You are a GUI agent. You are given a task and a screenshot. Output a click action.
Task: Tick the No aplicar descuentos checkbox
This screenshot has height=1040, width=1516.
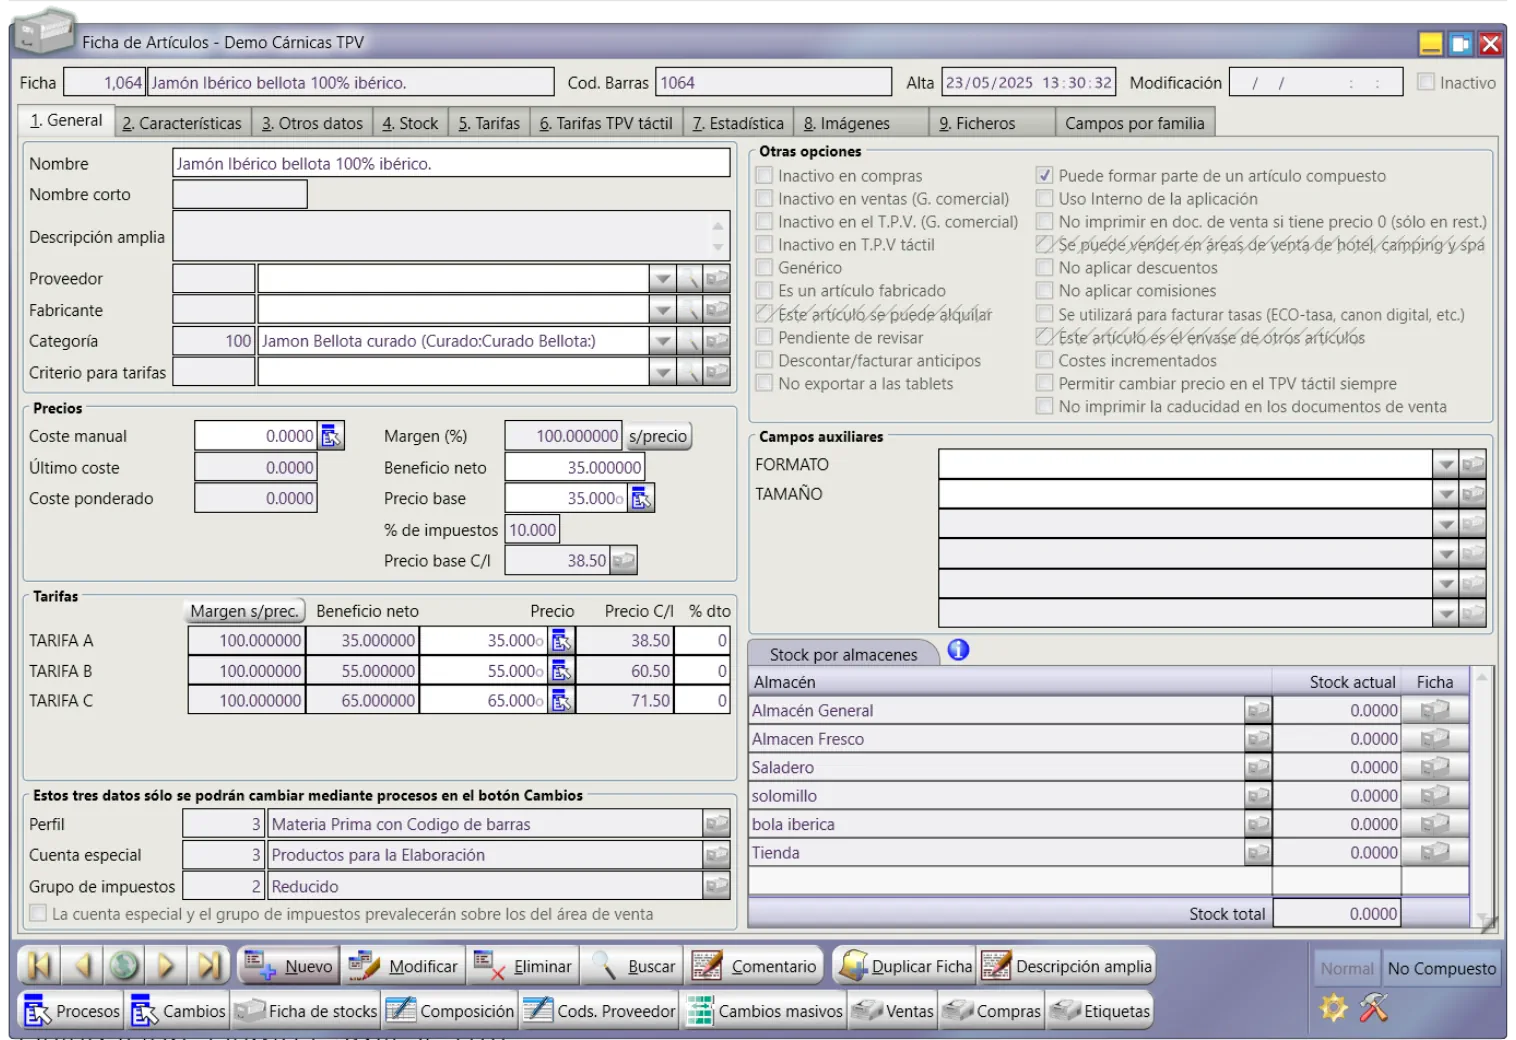pyautogui.click(x=1045, y=268)
